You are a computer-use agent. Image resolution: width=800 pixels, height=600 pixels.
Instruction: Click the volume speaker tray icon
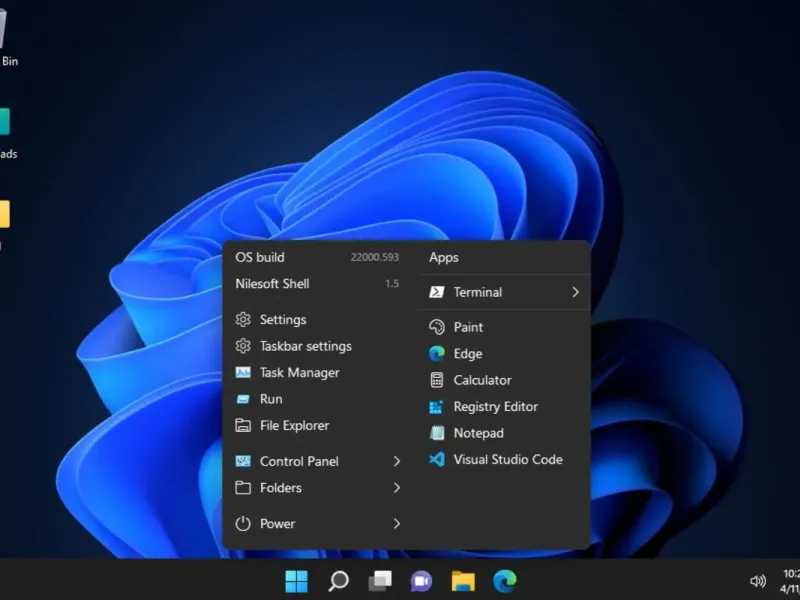tap(758, 581)
